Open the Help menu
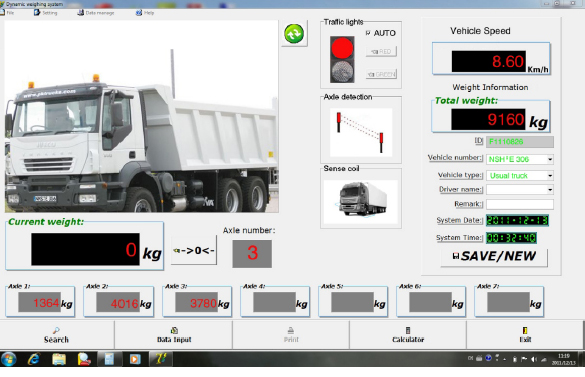The image size is (585, 377). point(145,13)
